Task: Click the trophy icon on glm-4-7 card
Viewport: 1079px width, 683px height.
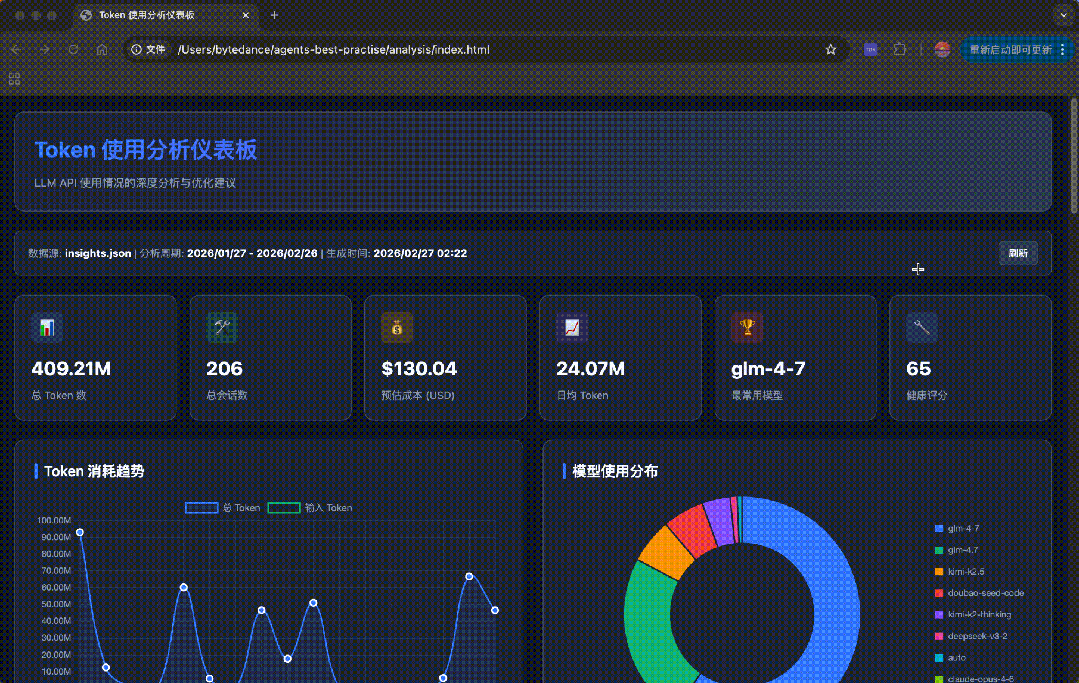Action: pyautogui.click(x=747, y=327)
